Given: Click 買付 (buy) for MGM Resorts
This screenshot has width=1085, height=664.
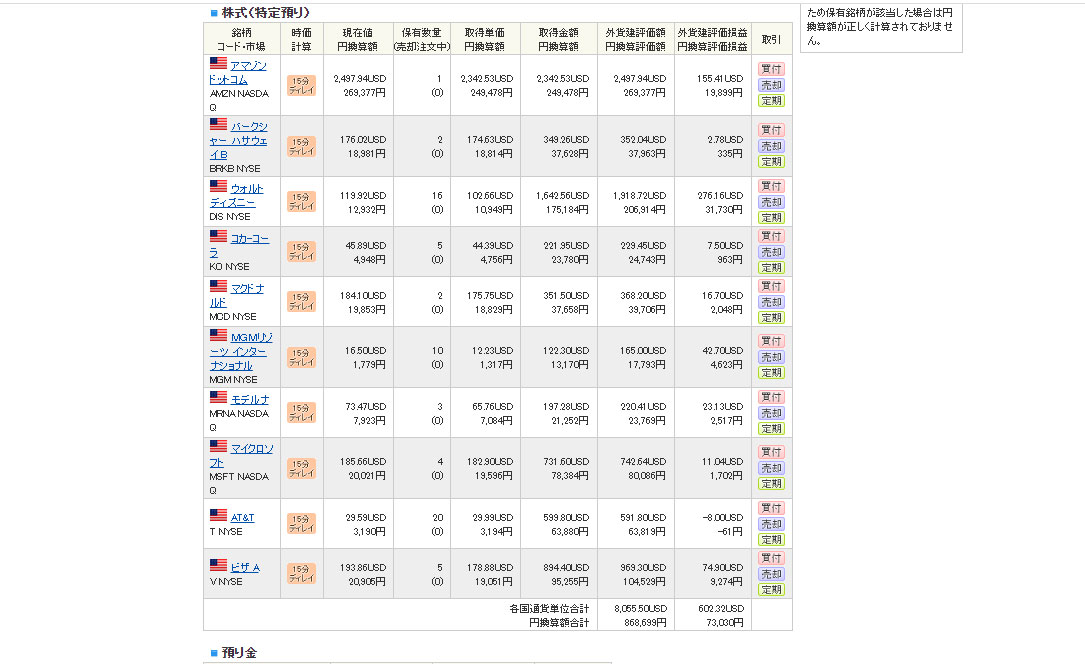Looking at the screenshot, I should (771, 341).
